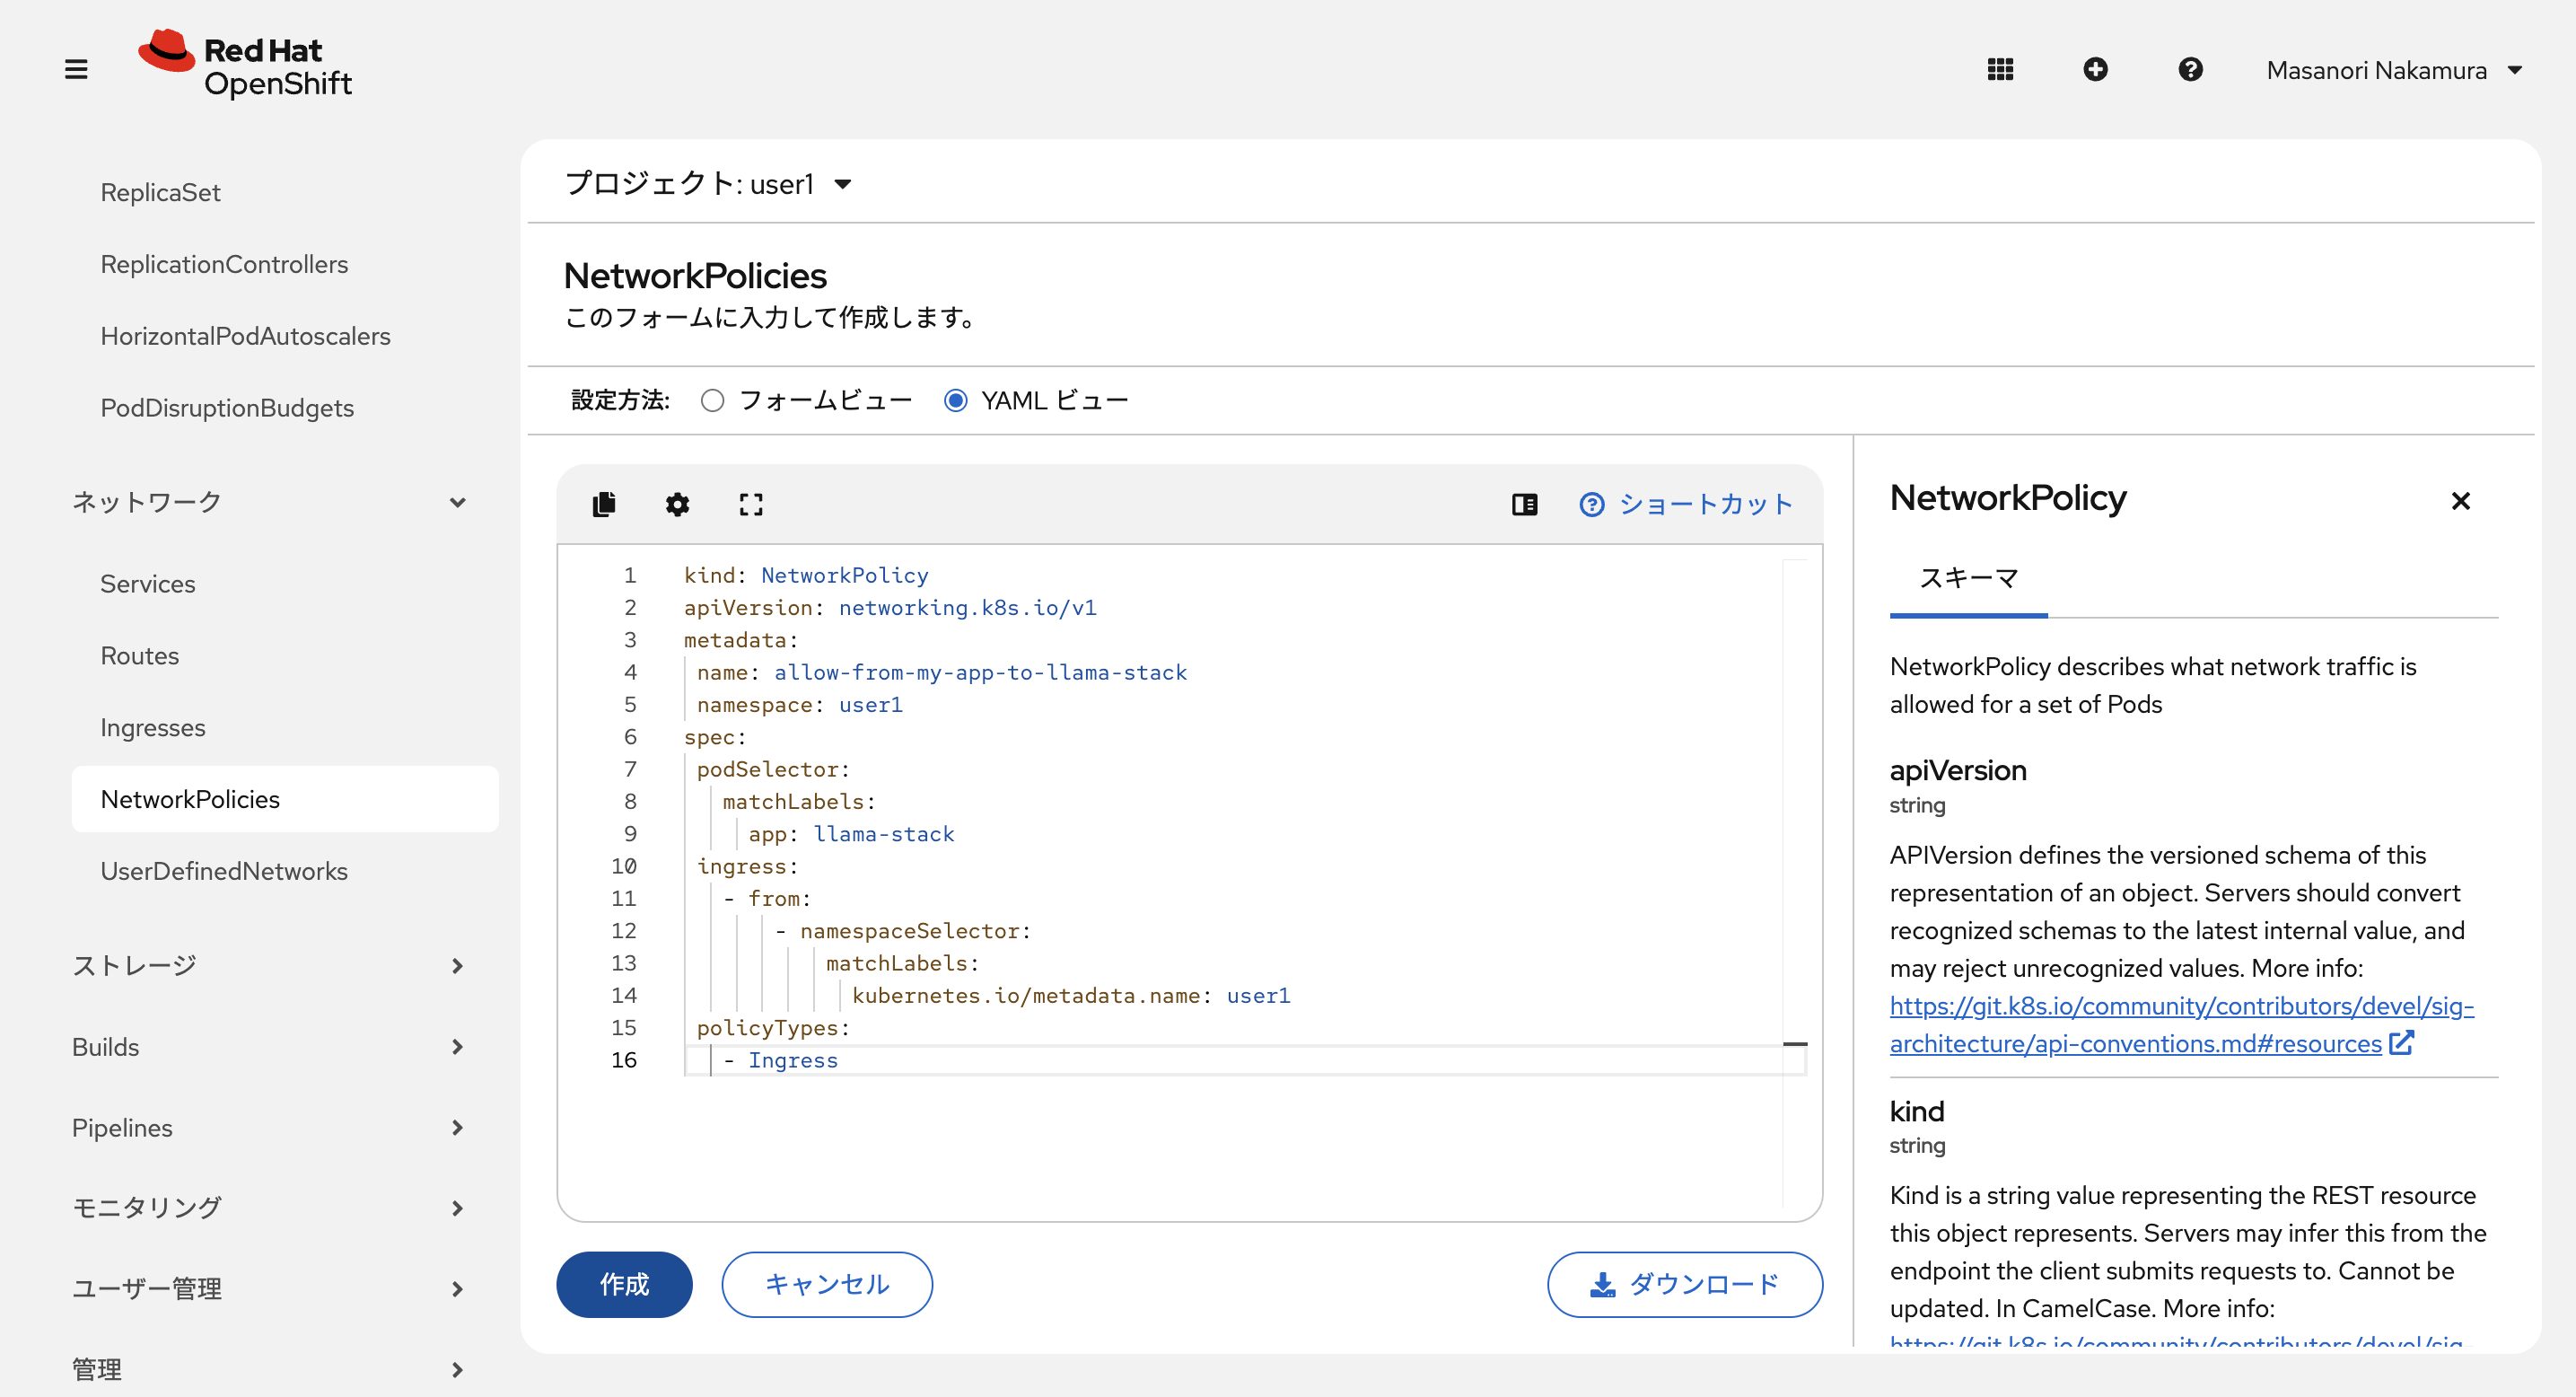Open the api-conventions resources link
Image resolution: width=2576 pixels, height=1397 pixels.
2180,1024
